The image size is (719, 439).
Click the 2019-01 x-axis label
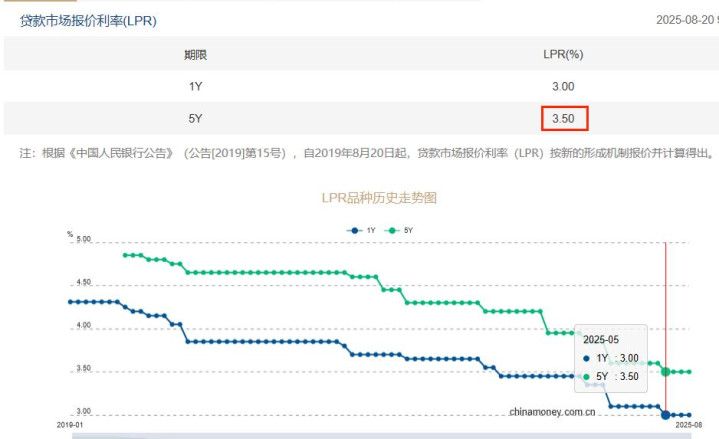[x=70, y=425]
